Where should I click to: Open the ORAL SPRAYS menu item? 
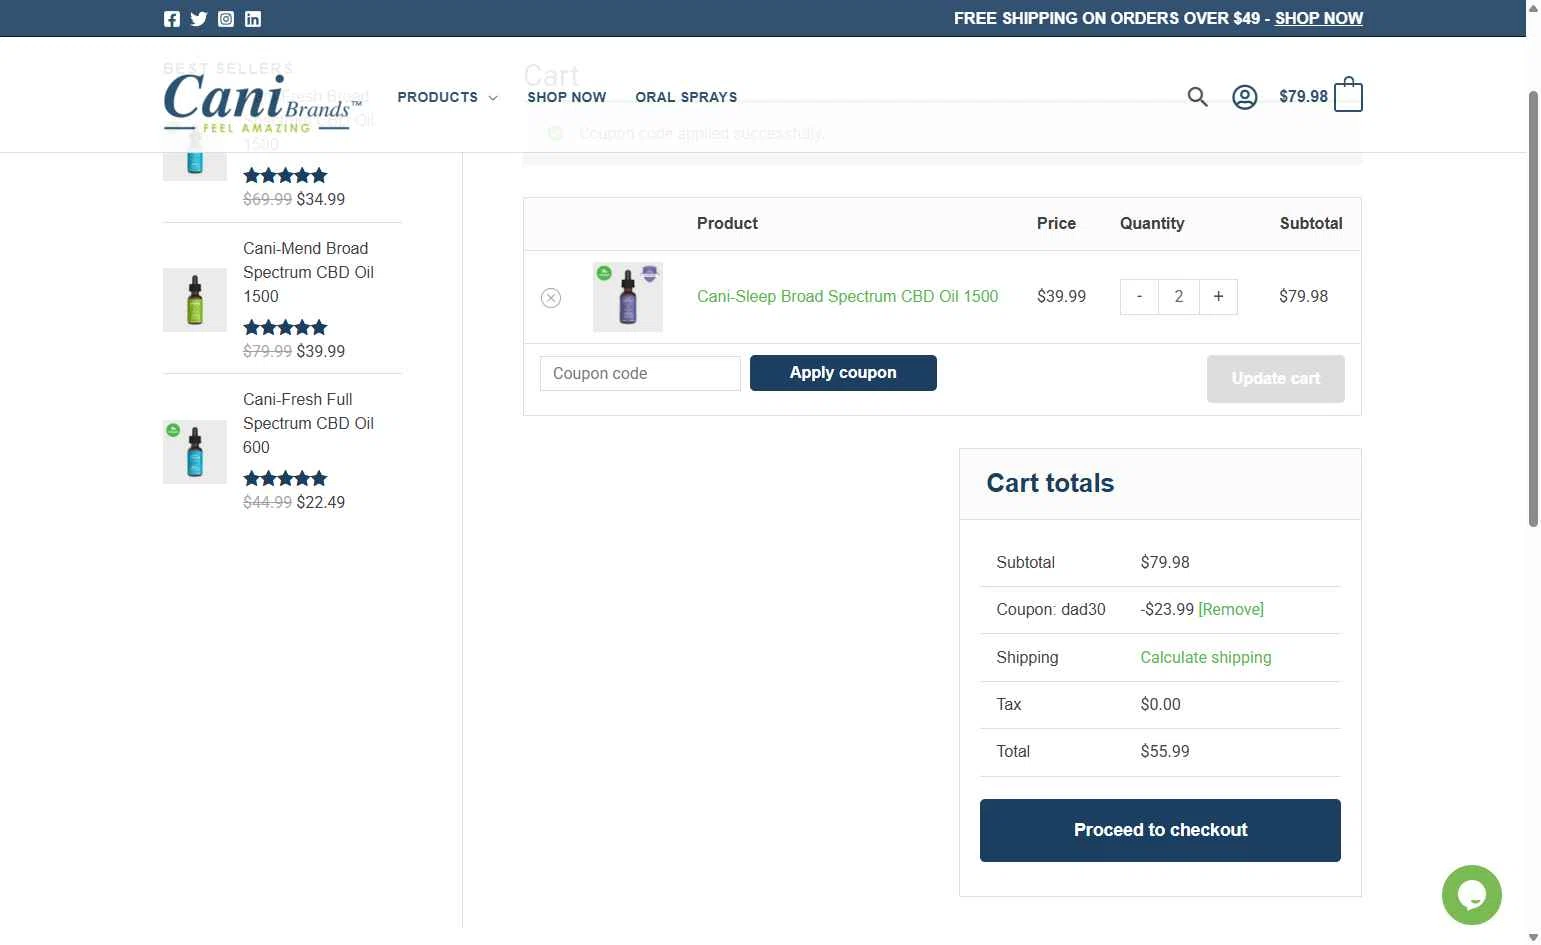686,97
